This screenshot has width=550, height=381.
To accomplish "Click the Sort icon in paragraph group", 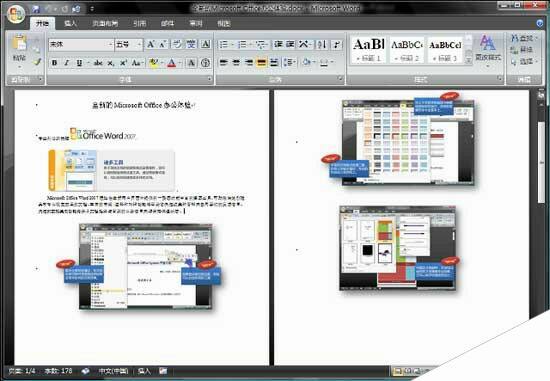I will (x=322, y=45).
